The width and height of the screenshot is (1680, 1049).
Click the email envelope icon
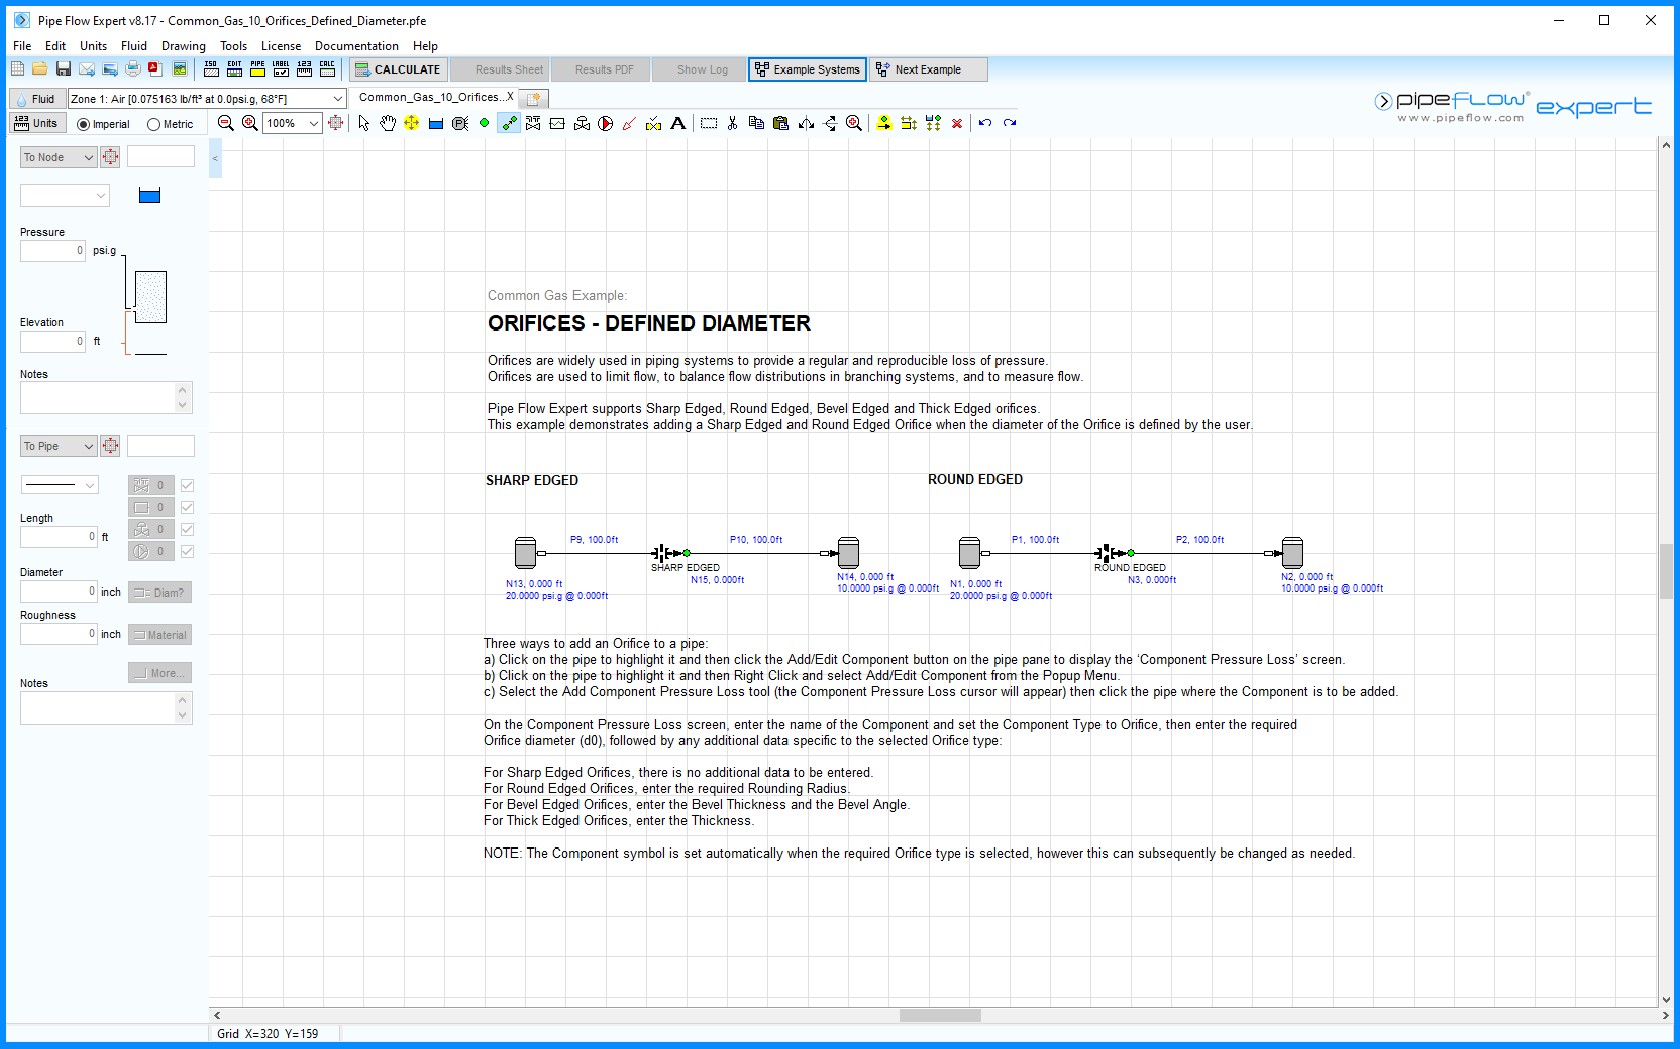pyautogui.click(x=87, y=69)
